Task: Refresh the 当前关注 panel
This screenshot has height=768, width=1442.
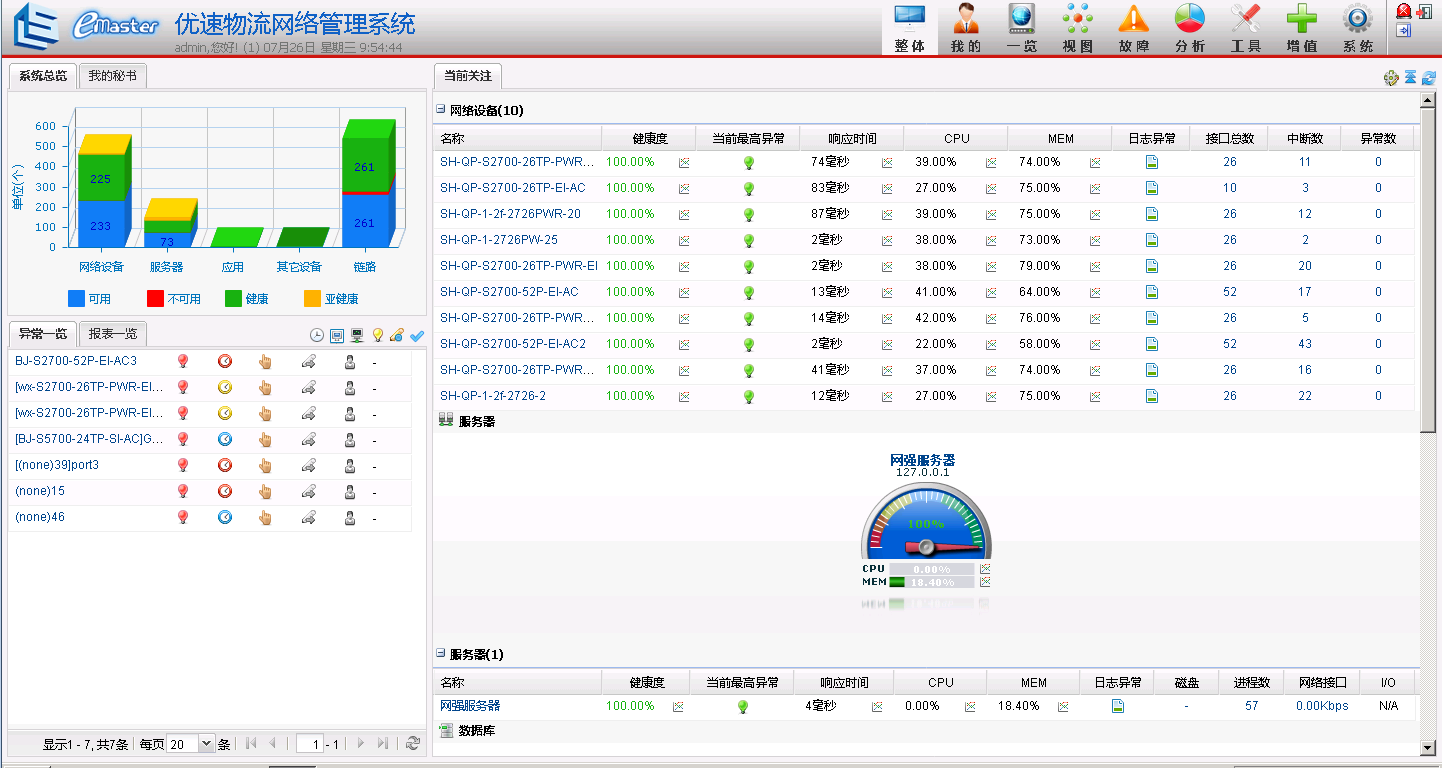Action: [x=1428, y=77]
